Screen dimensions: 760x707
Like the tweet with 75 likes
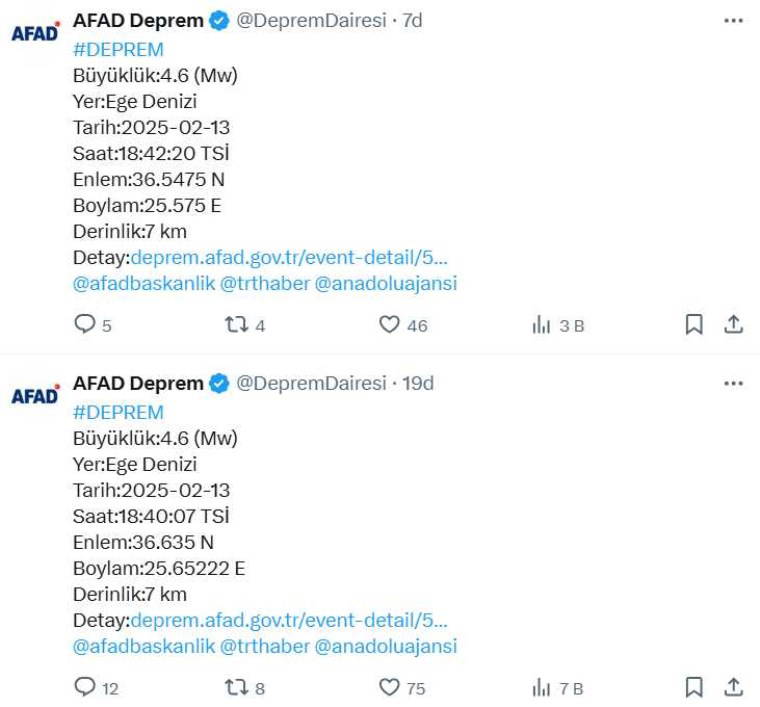389,687
